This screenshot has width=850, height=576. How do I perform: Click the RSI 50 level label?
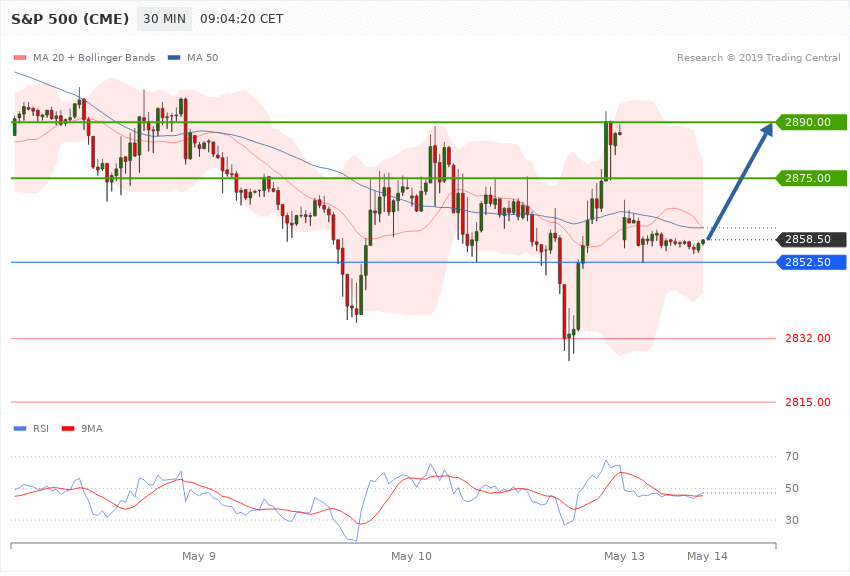tap(792, 488)
